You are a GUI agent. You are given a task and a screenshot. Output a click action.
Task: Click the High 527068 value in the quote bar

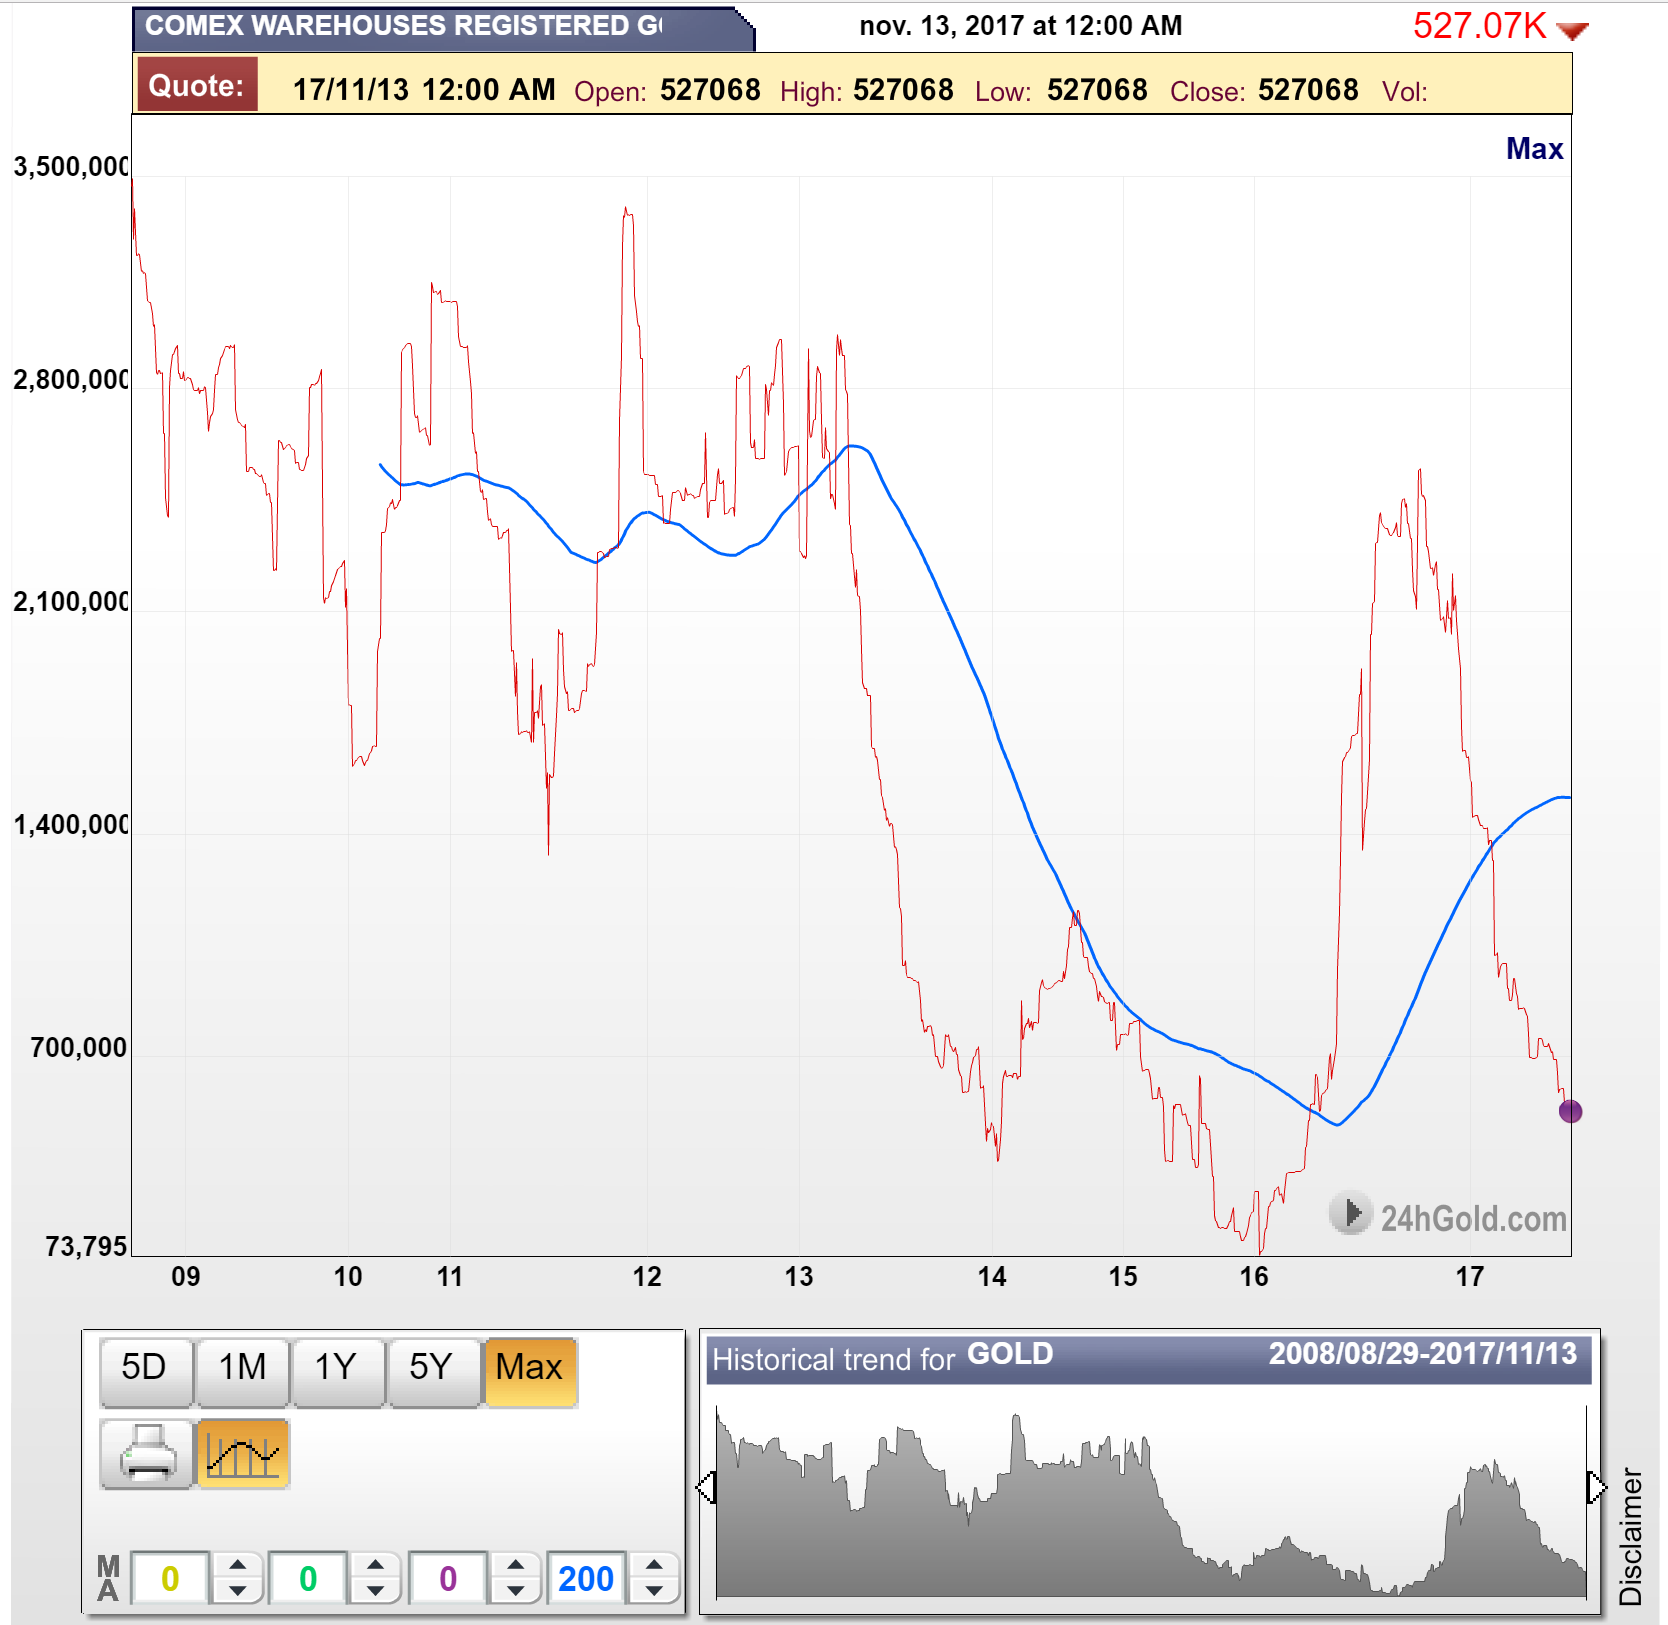coord(903,90)
